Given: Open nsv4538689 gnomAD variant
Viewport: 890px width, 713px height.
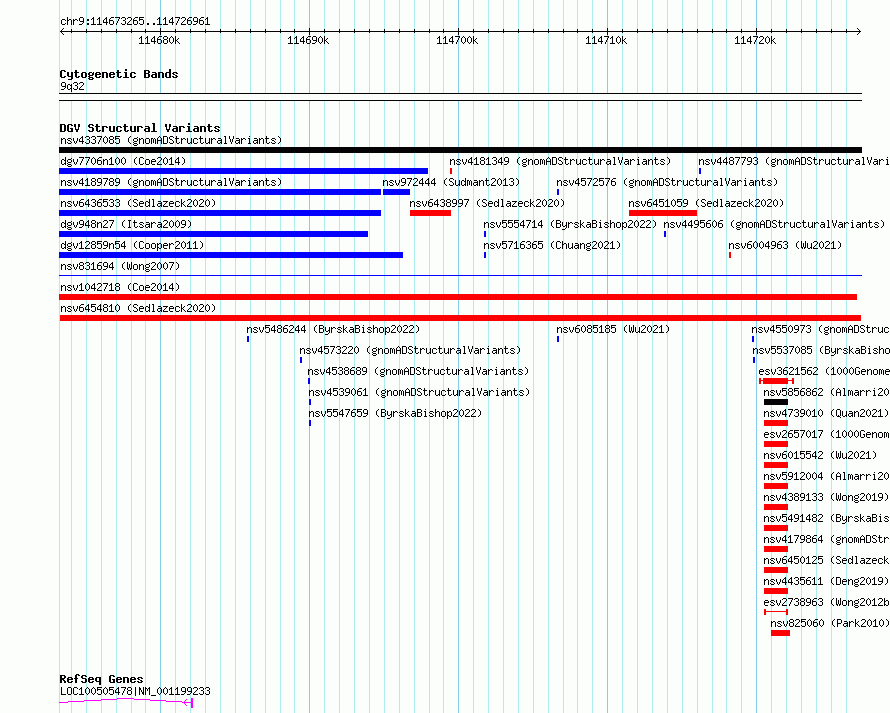Looking at the screenshot, I should click(x=418, y=371).
